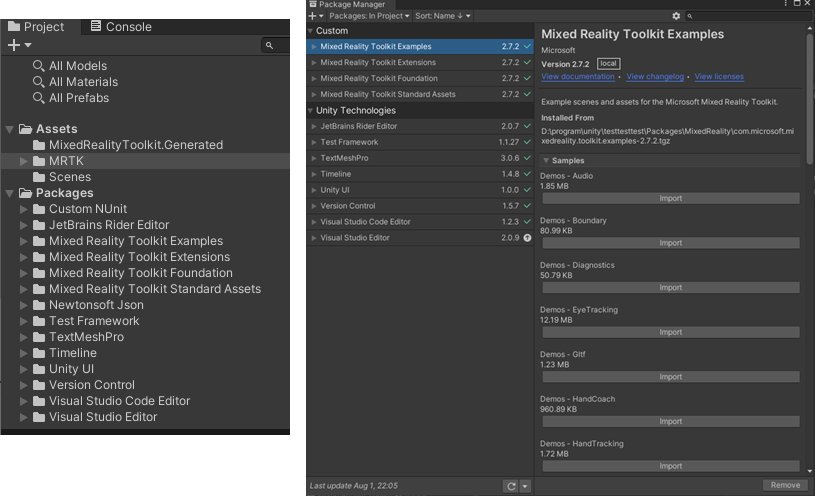Collapse the Packages folder tree
This screenshot has width=815, height=496.
[9, 193]
